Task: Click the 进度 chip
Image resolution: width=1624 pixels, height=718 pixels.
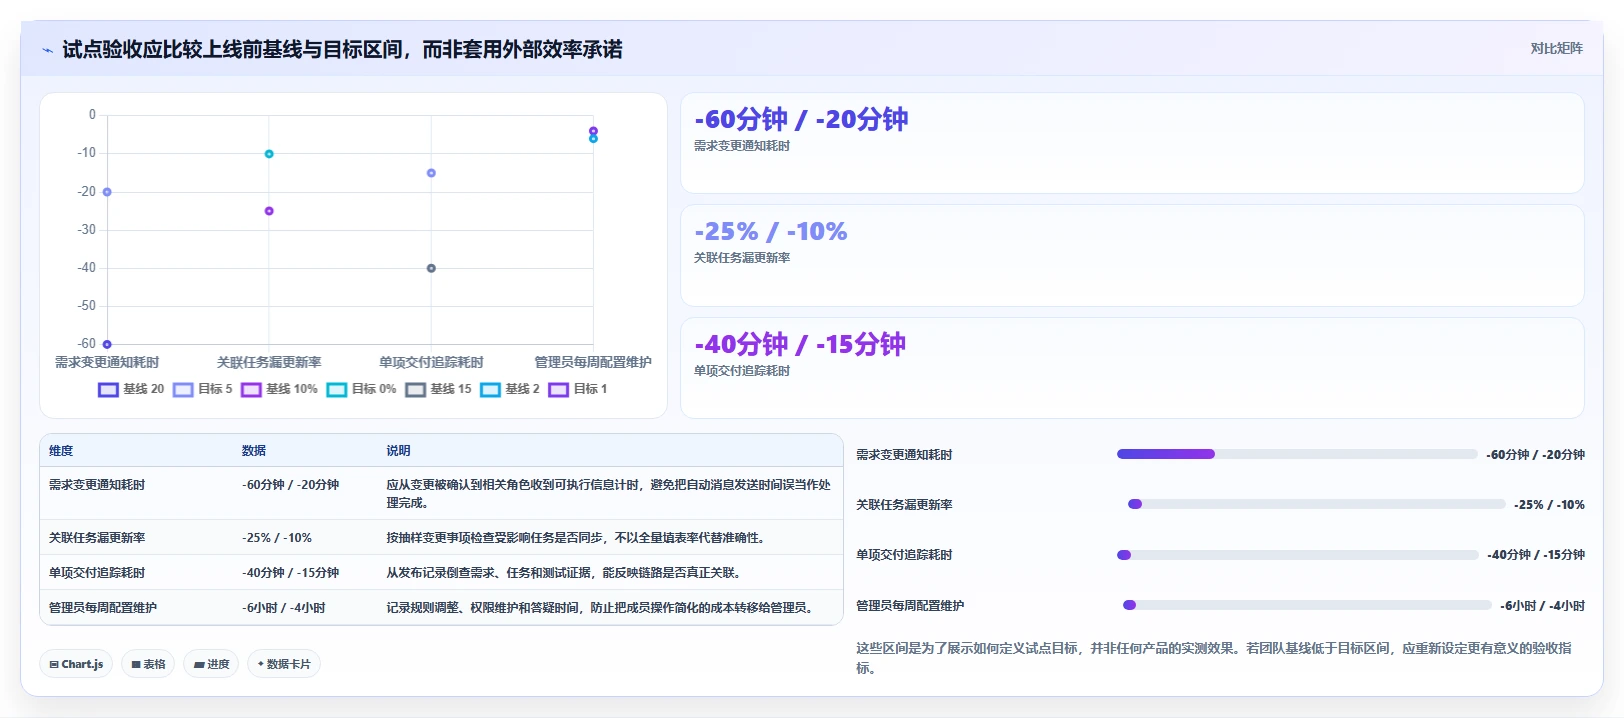Action: [x=211, y=664]
